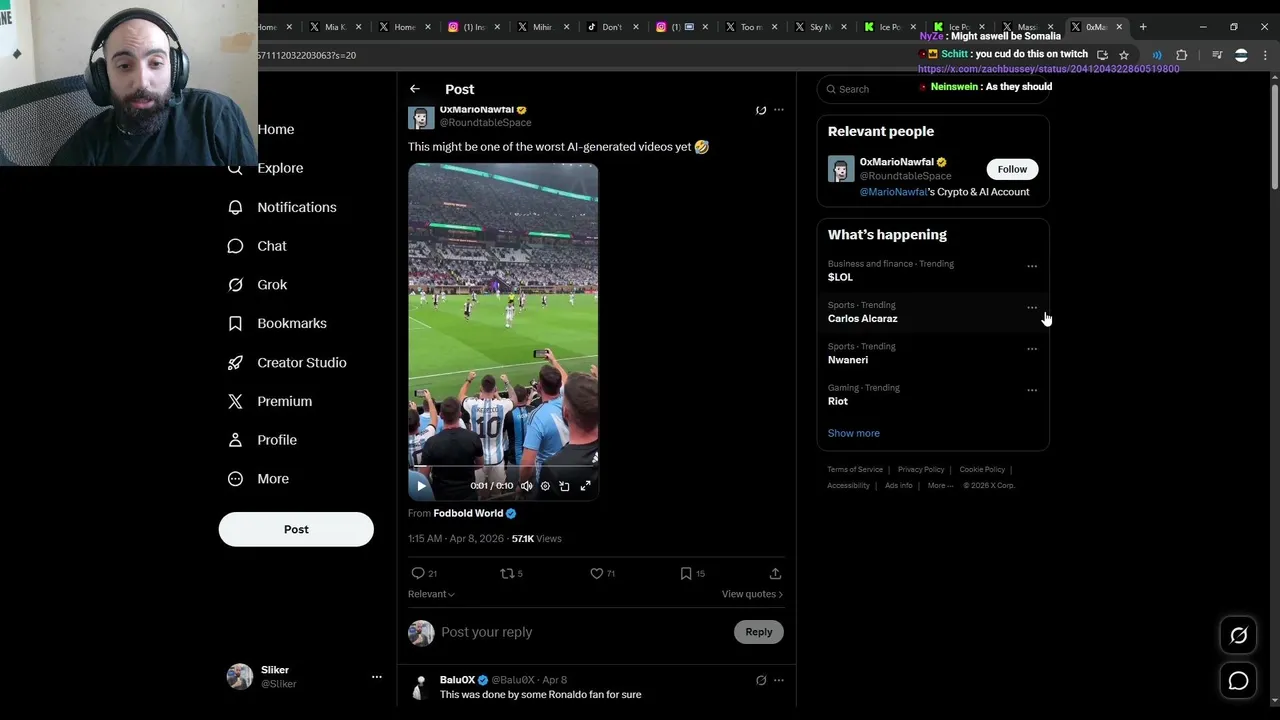Image resolution: width=1280 pixels, height=720 pixels.
Task: Open more options for Nwaneri trend
Action: (x=1032, y=349)
